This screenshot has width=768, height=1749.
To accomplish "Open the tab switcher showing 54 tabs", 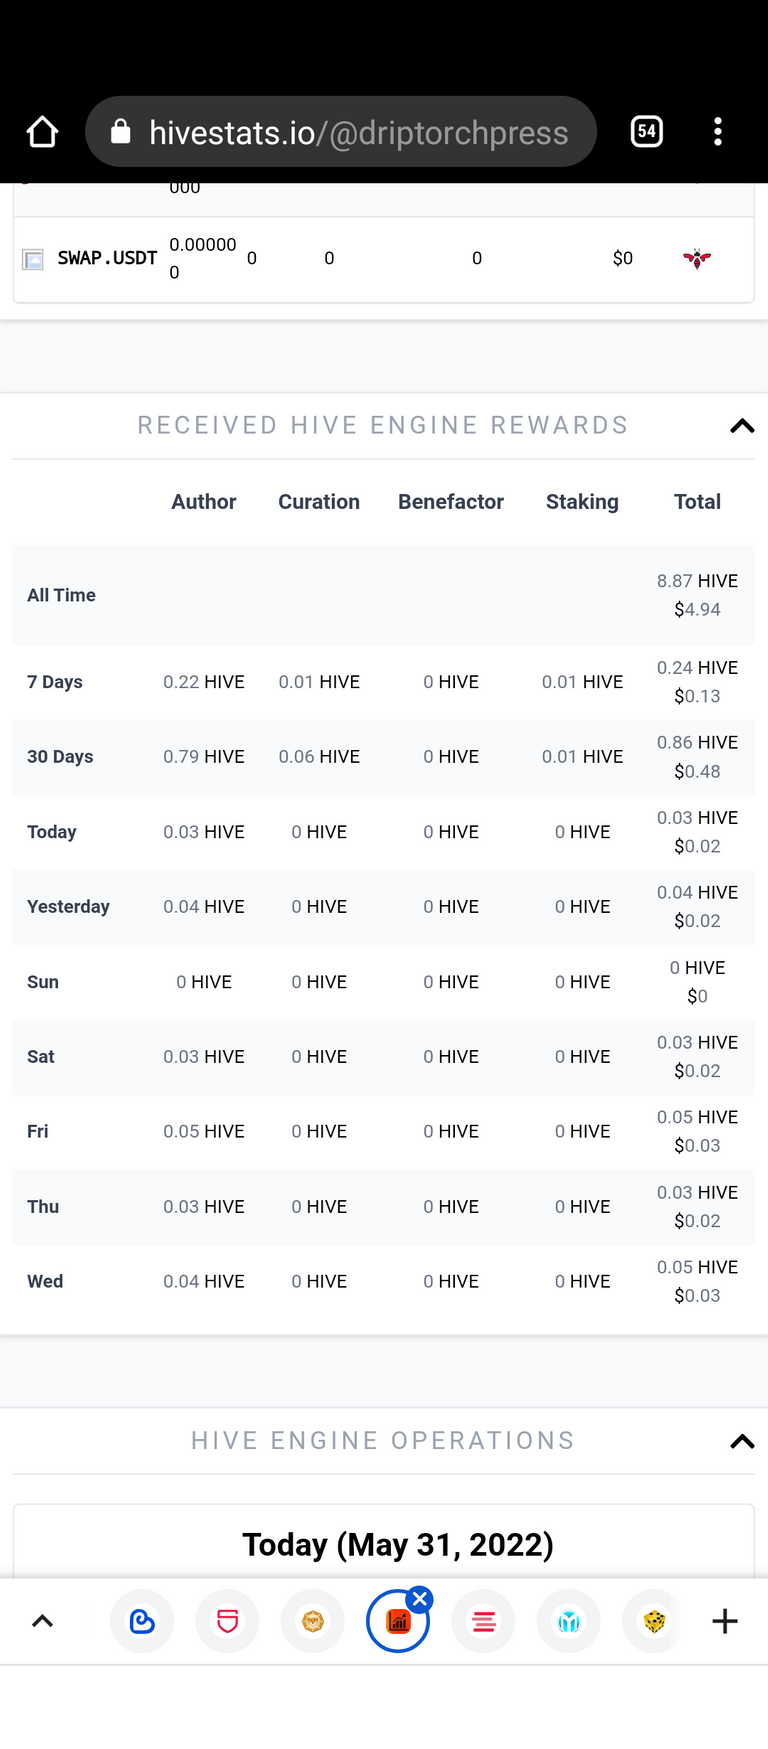I will click(x=647, y=131).
